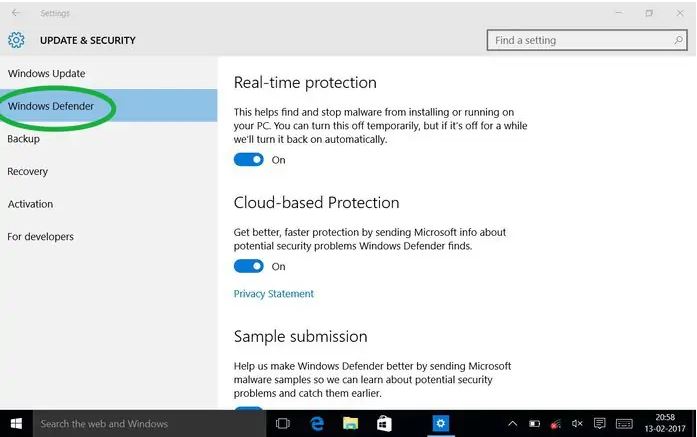Turn off Cloud-based Protection toggle
697x437 pixels.
(x=248, y=266)
